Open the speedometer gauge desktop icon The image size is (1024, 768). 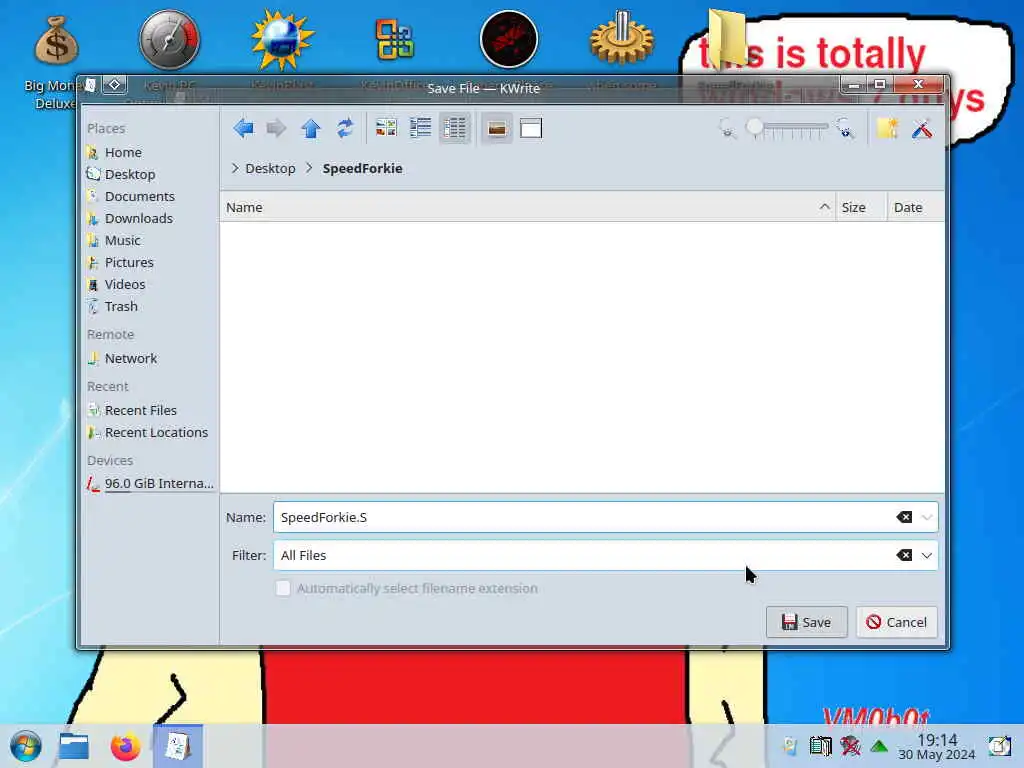pyautogui.click(x=169, y=40)
